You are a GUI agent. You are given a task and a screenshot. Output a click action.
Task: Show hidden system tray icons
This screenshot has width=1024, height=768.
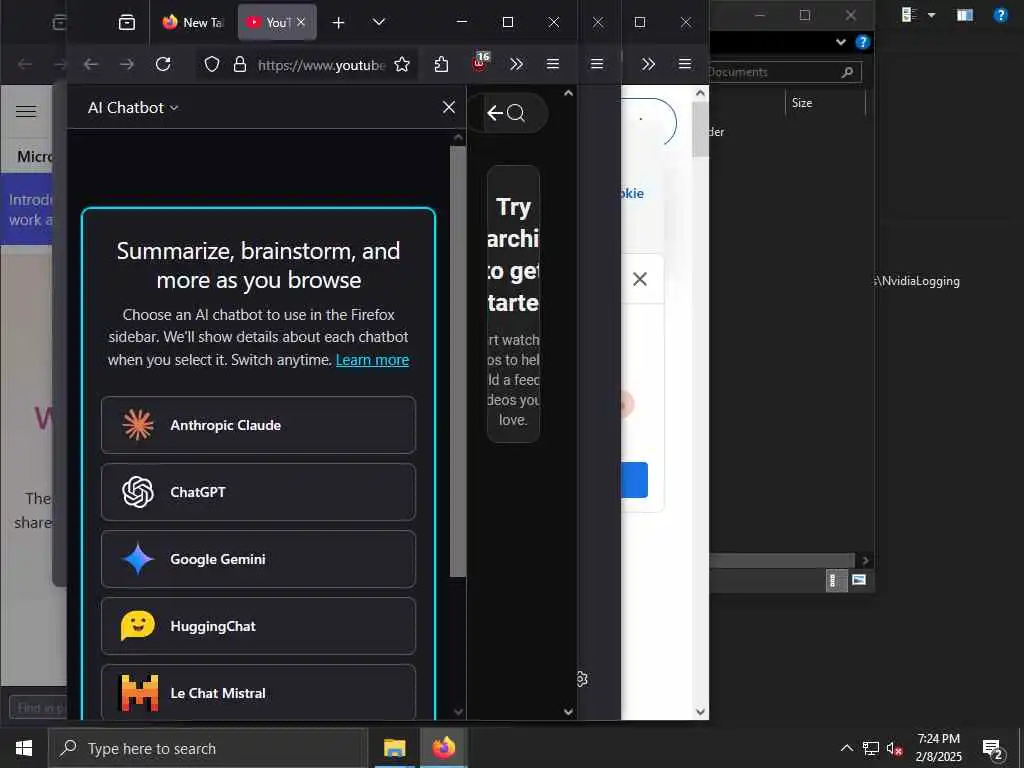[846, 748]
